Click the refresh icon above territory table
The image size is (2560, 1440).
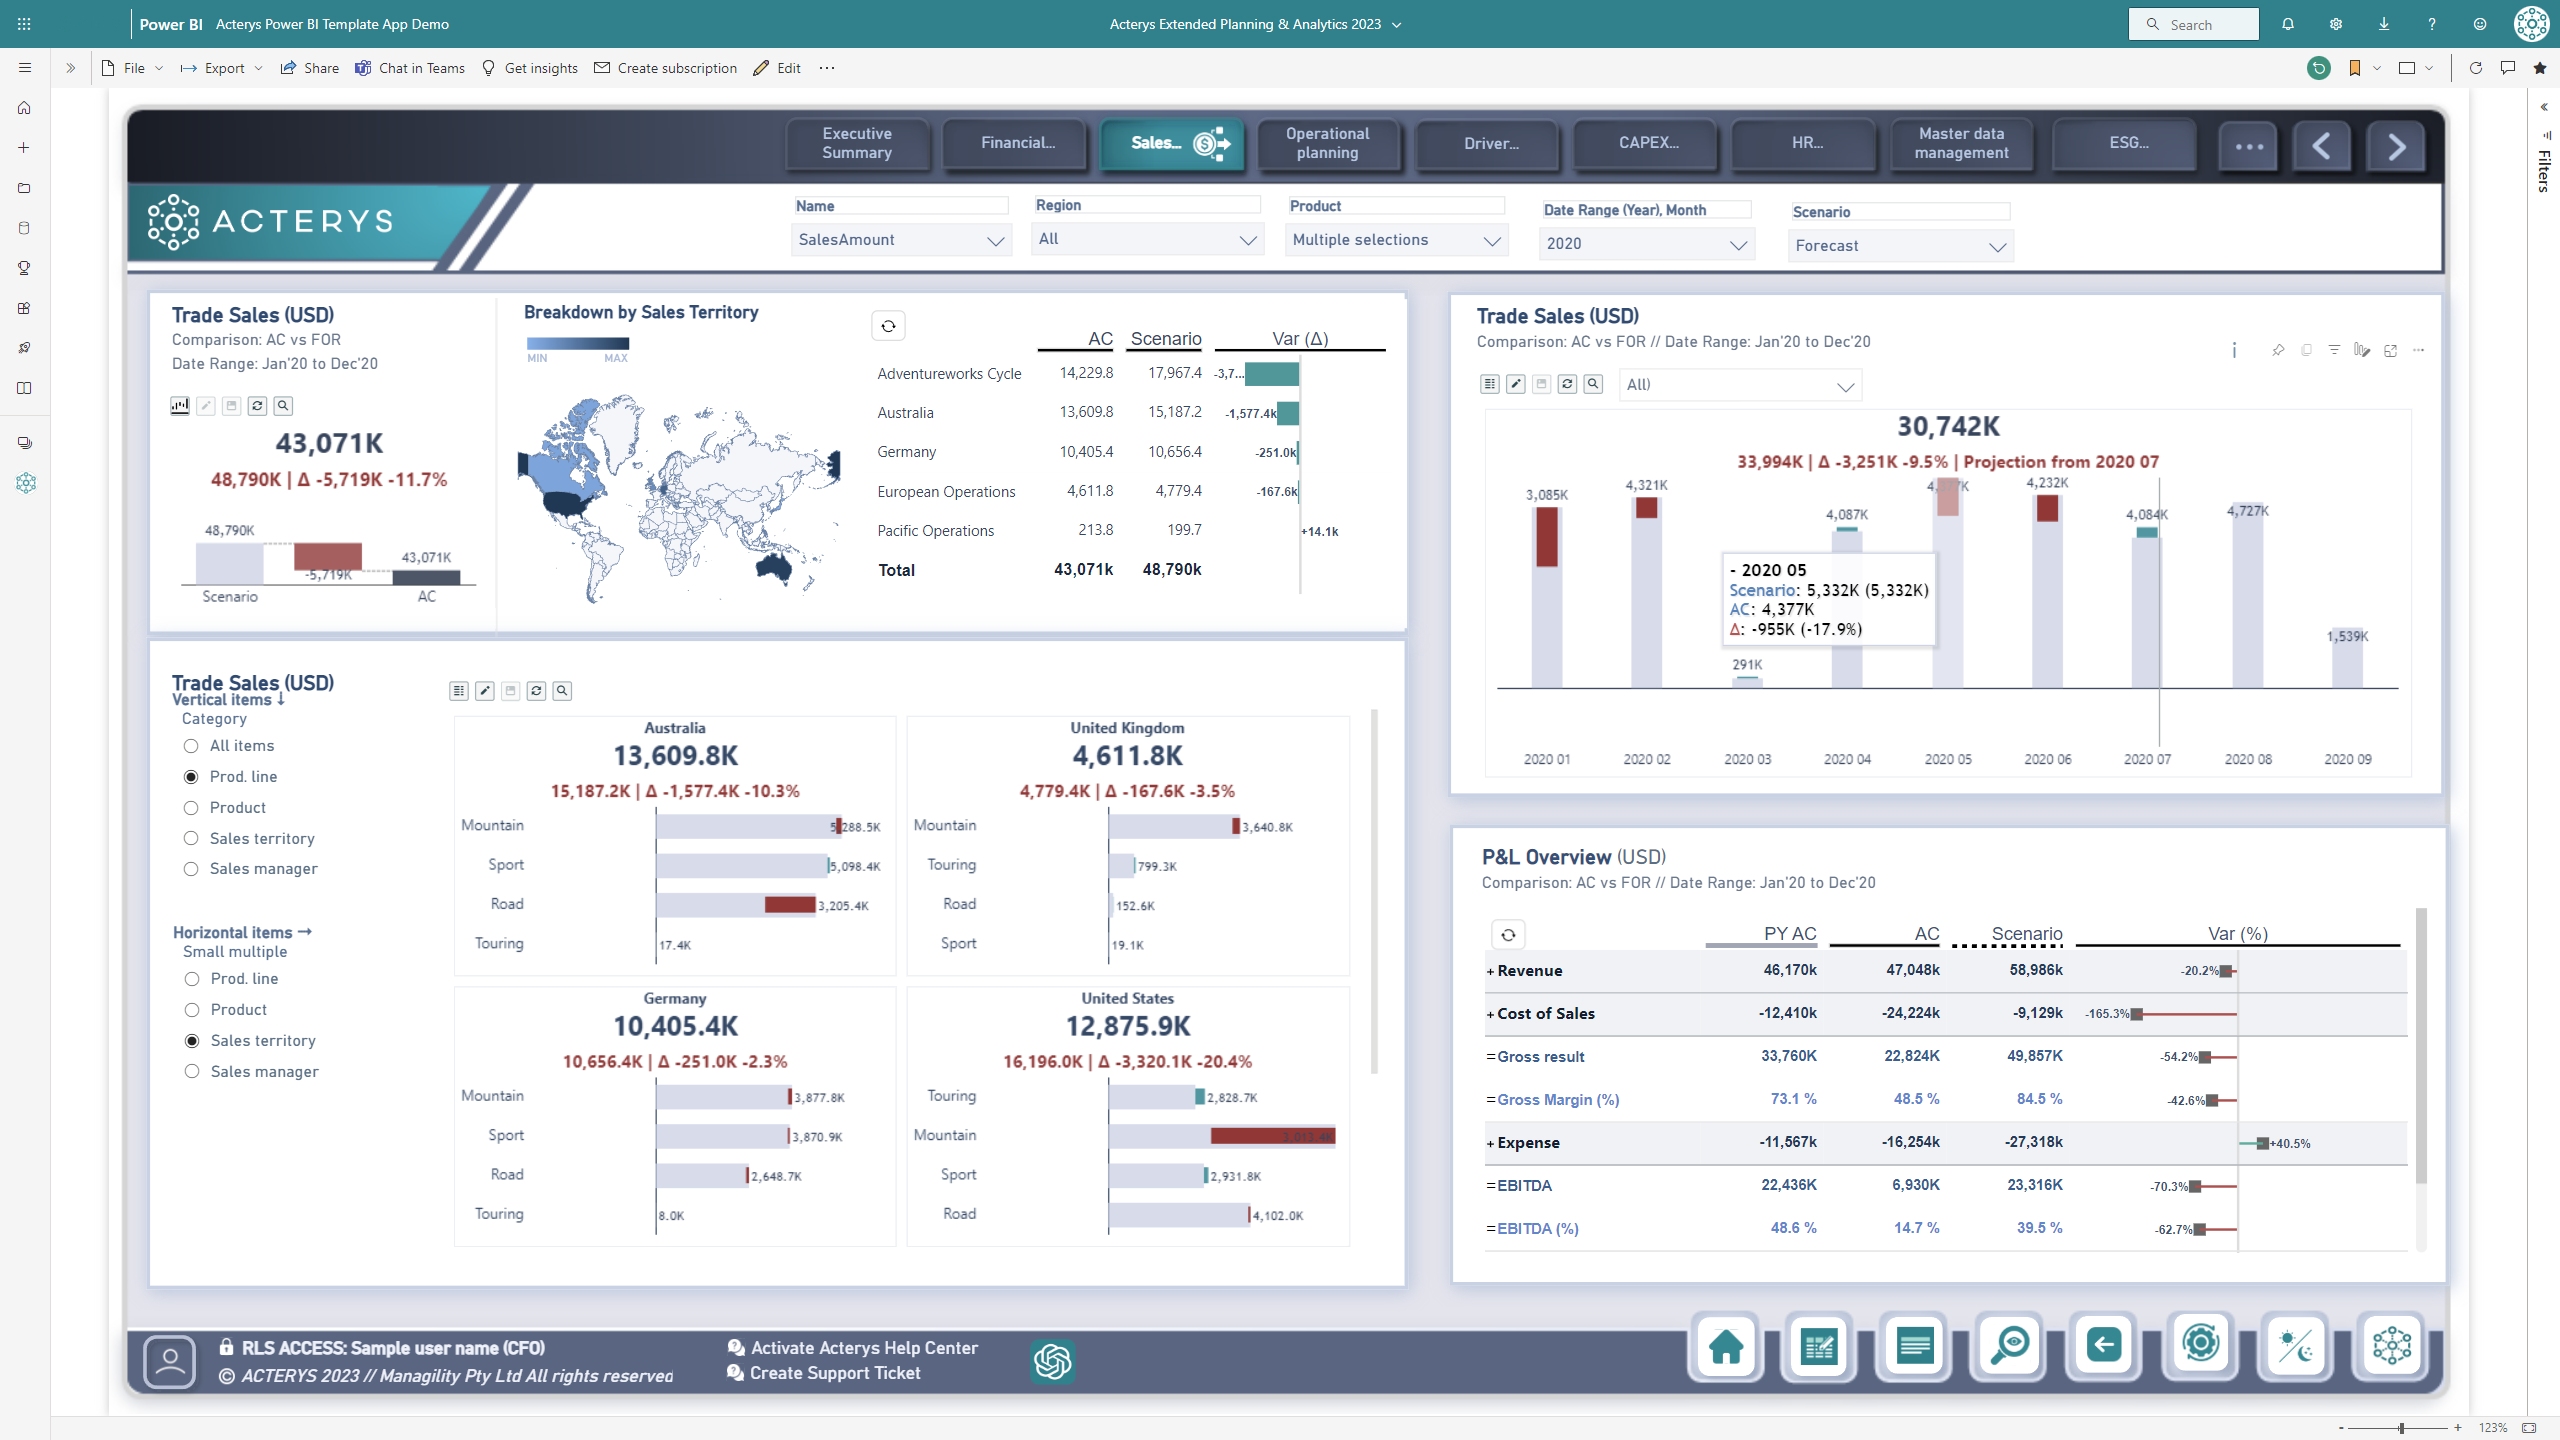click(x=888, y=326)
